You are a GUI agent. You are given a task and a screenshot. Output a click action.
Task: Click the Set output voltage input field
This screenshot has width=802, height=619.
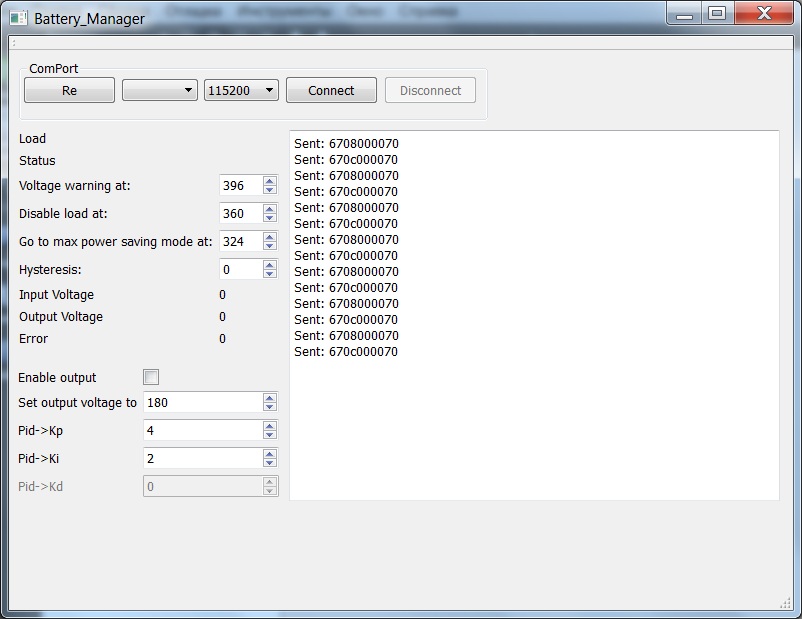(x=202, y=402)
